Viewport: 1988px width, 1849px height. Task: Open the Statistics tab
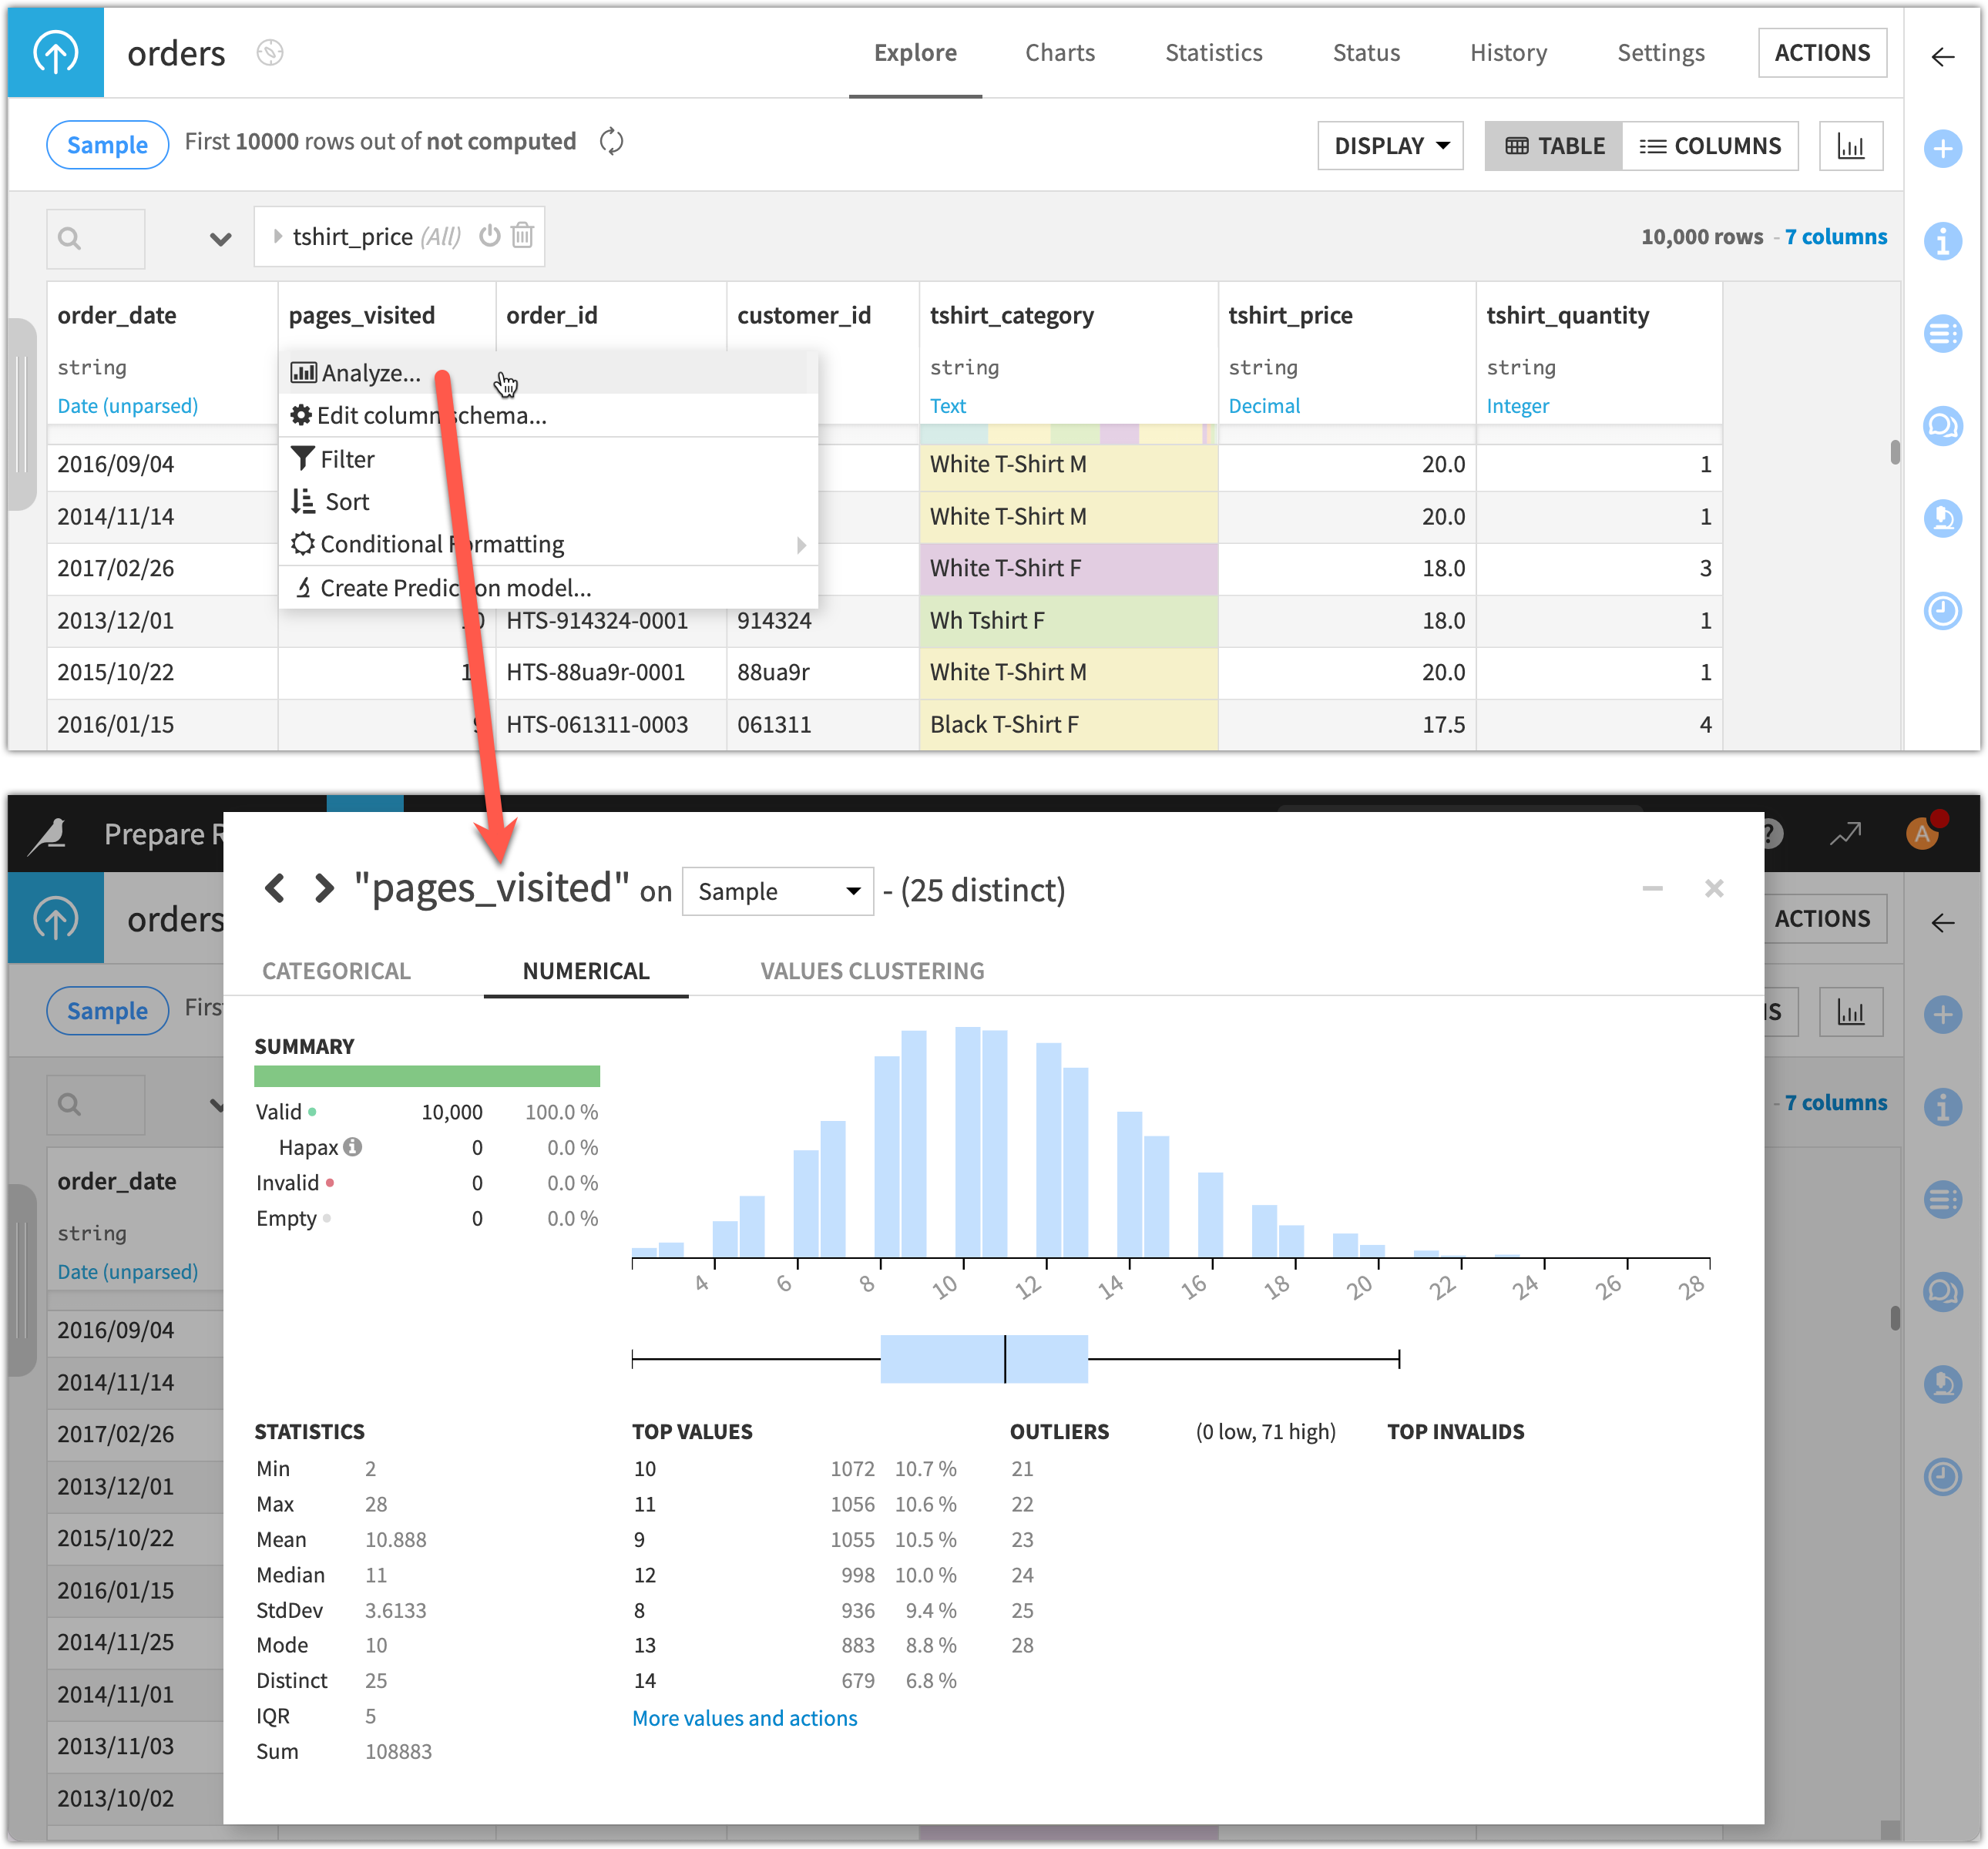click(1213, 53)
